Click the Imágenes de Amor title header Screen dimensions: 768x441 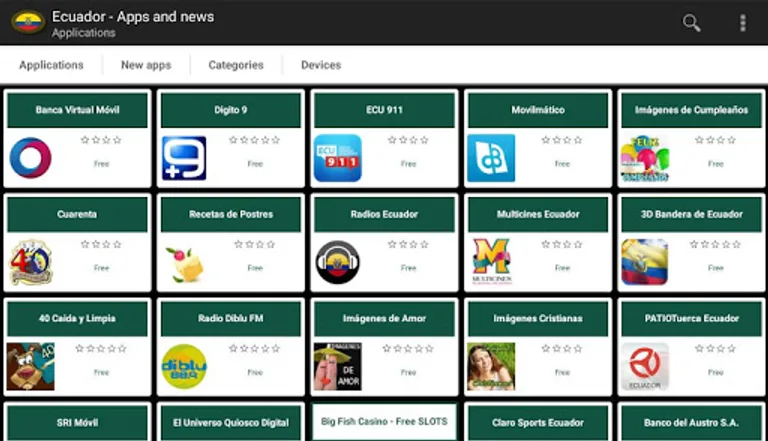tap(384, 318)
